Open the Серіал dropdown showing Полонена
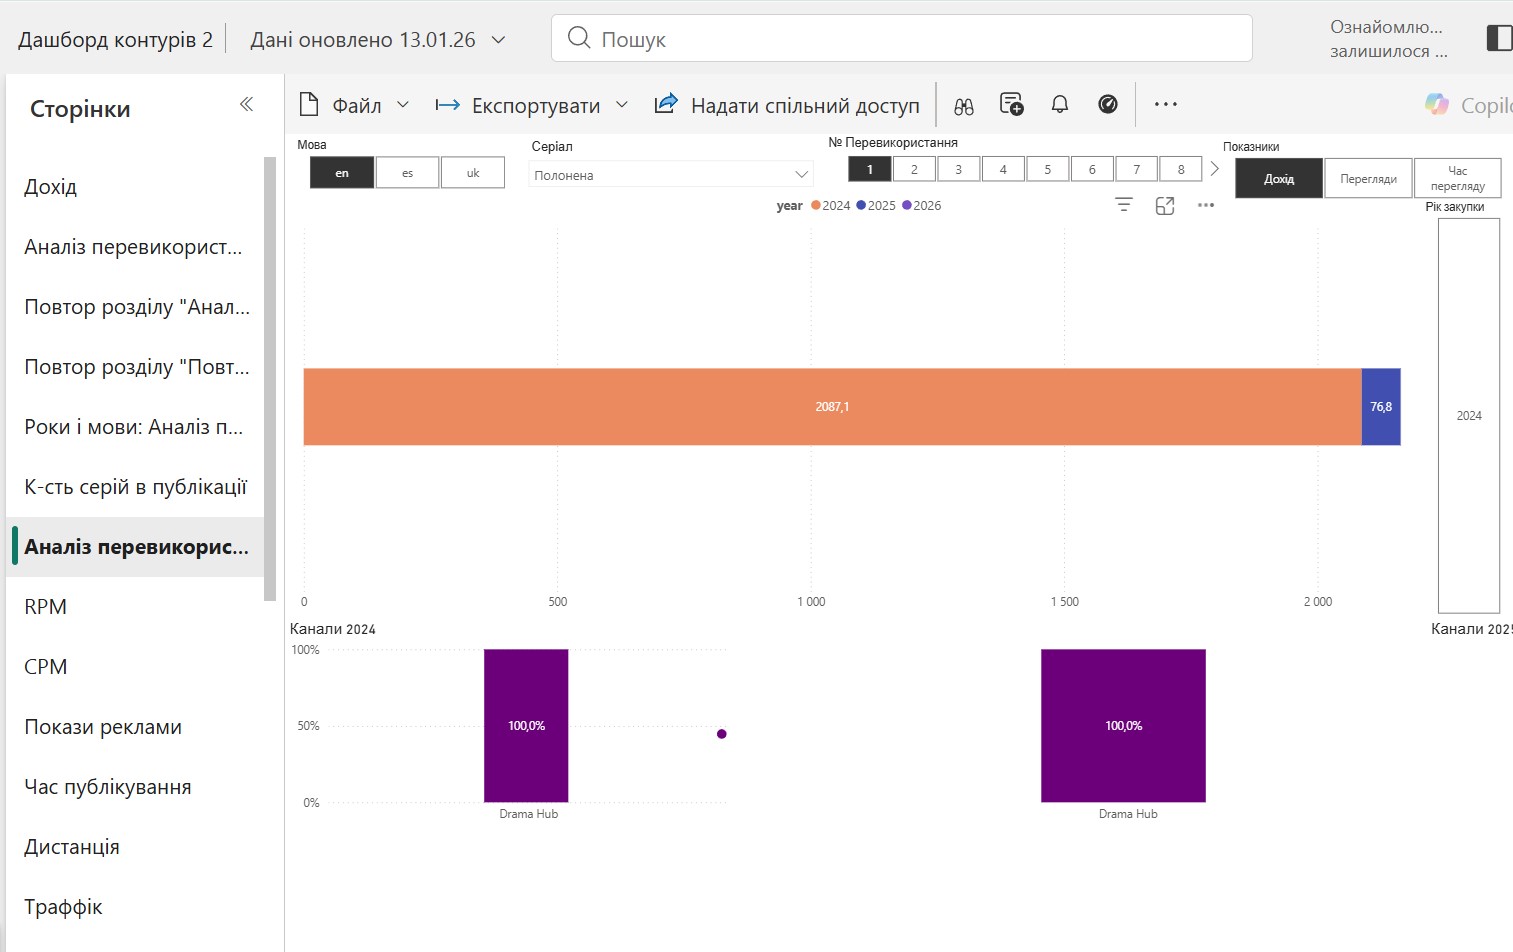 671,174
